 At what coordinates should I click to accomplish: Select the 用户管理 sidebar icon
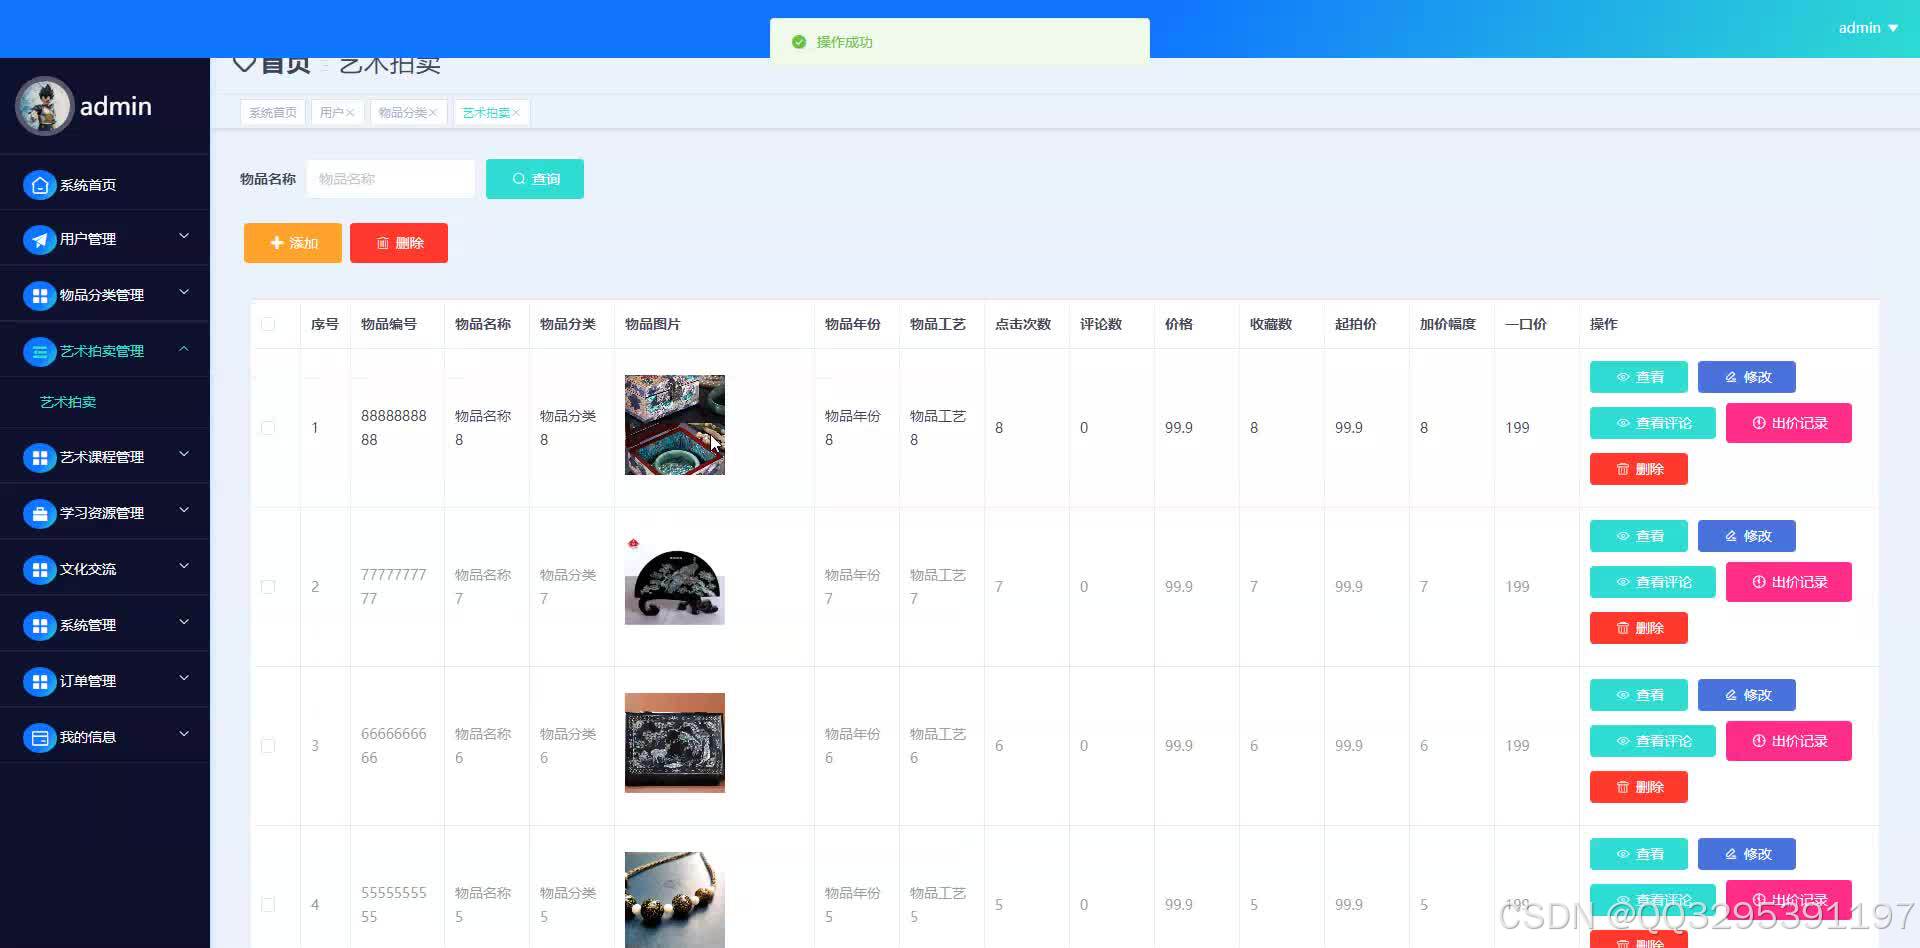point(40,239)
